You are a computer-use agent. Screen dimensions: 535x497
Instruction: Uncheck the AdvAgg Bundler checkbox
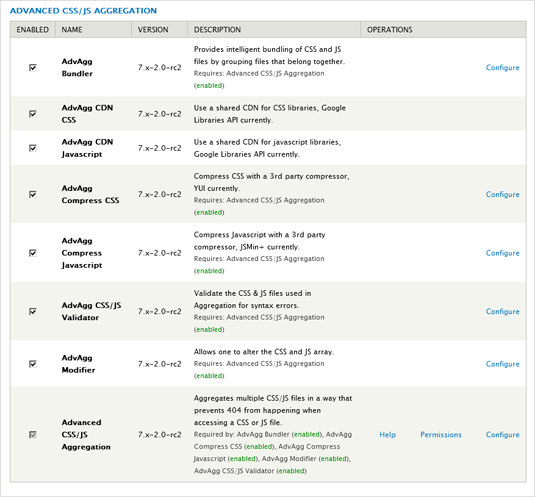coord(33,68)
